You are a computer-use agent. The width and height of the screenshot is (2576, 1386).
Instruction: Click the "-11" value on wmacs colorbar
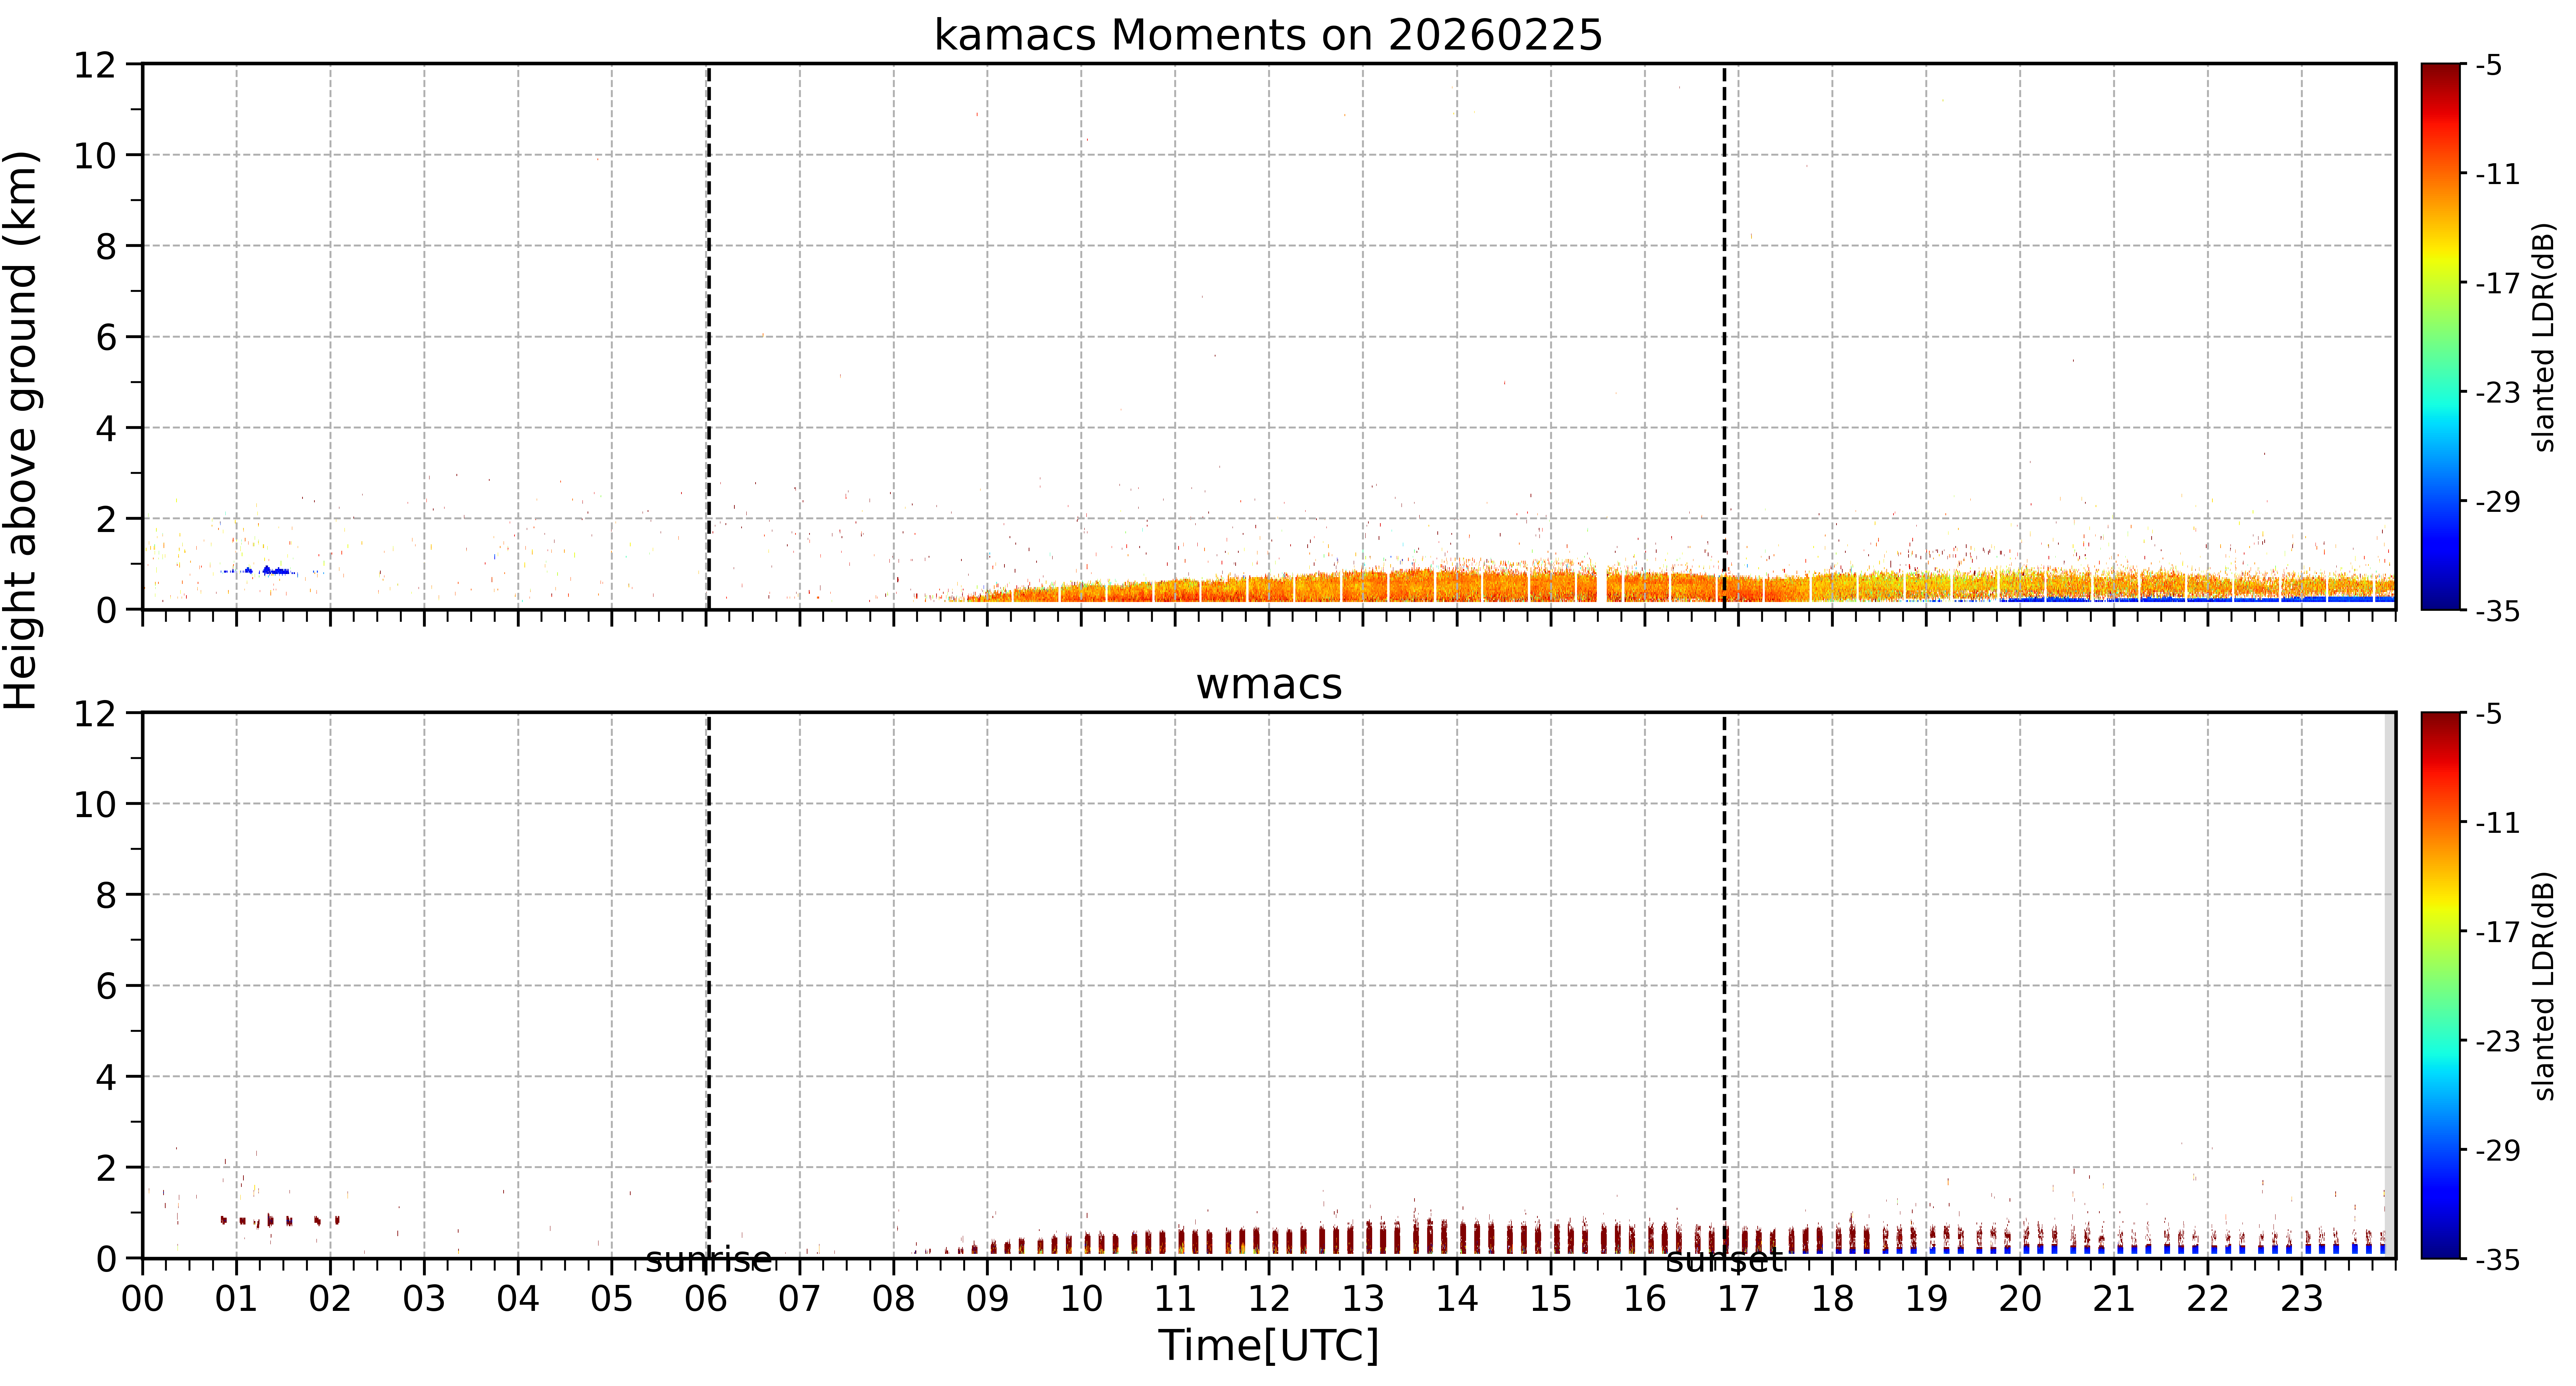[2497, 823]
